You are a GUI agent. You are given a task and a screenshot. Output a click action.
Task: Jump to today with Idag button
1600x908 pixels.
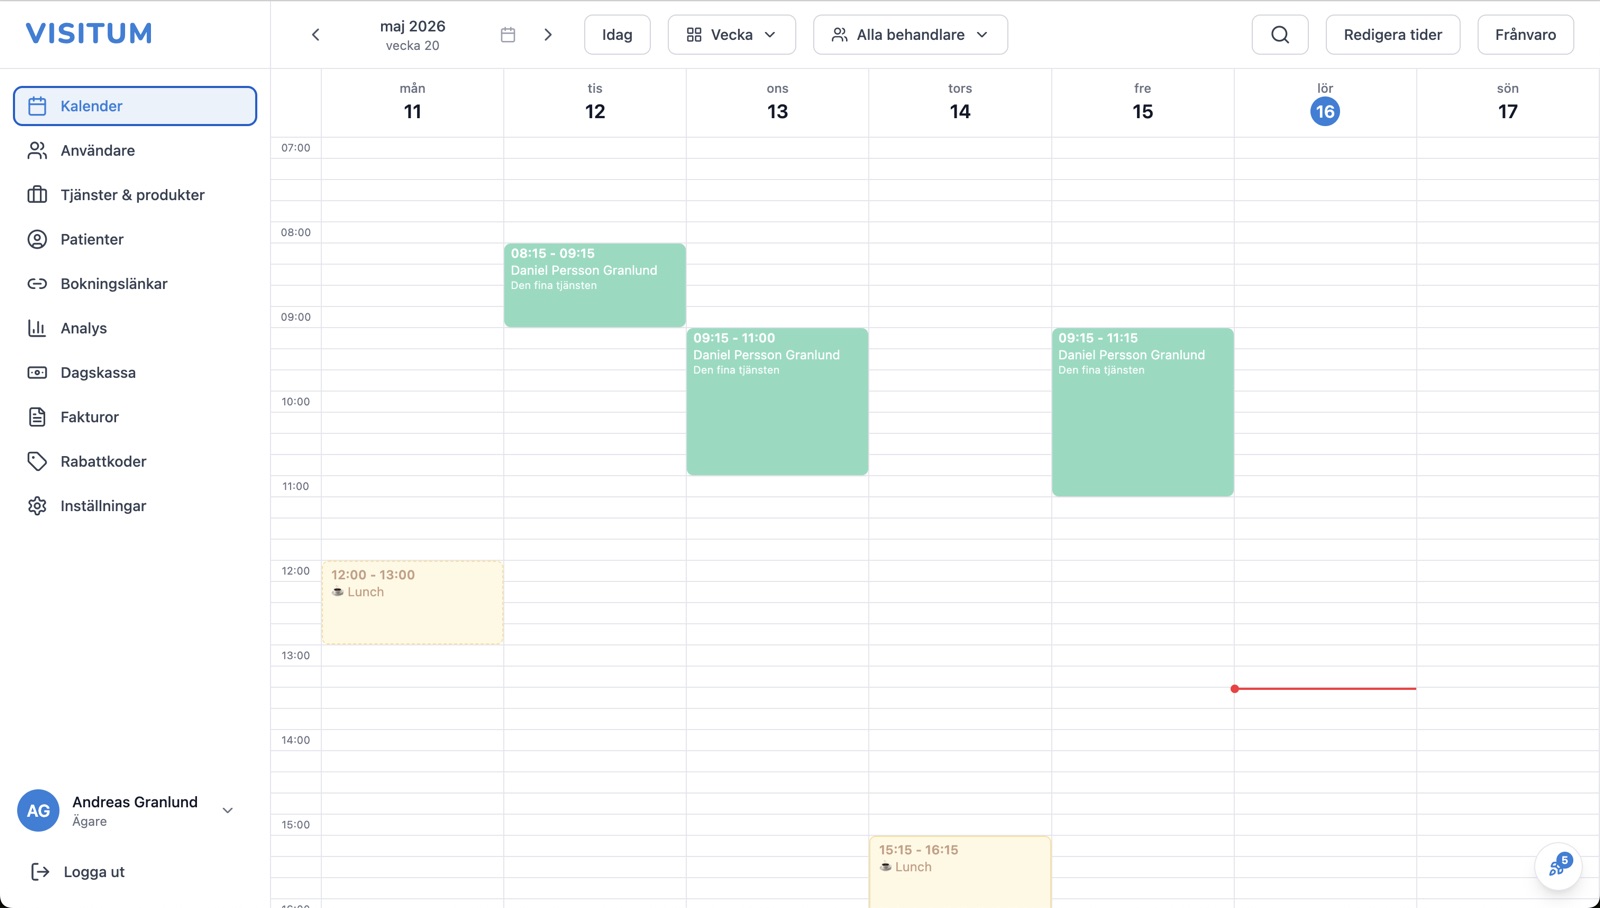tap(617, 35)
